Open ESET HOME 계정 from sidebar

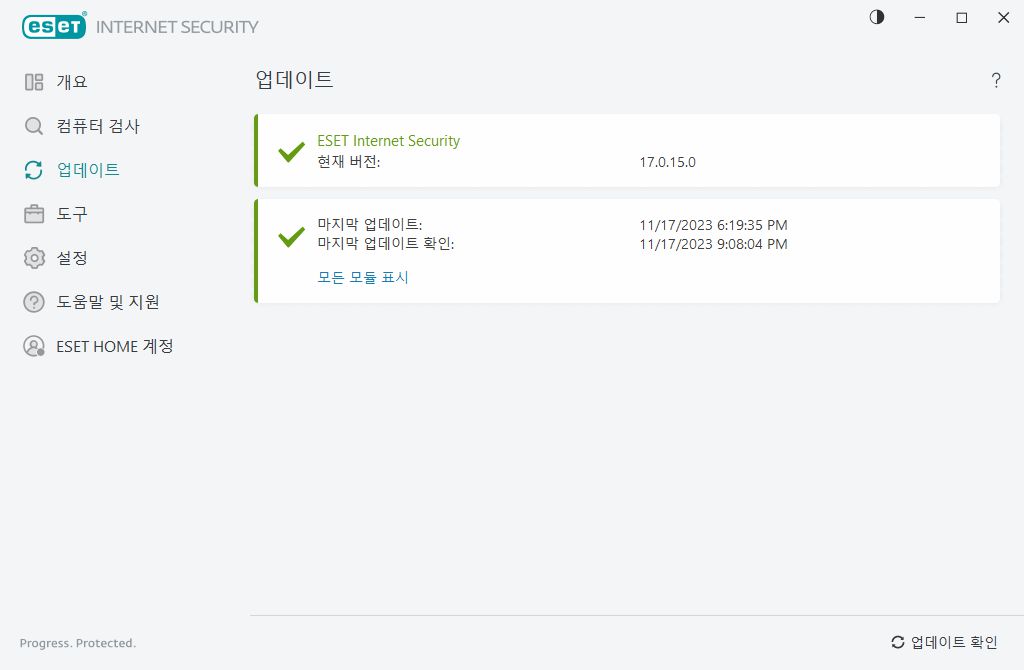click(115, 346)
